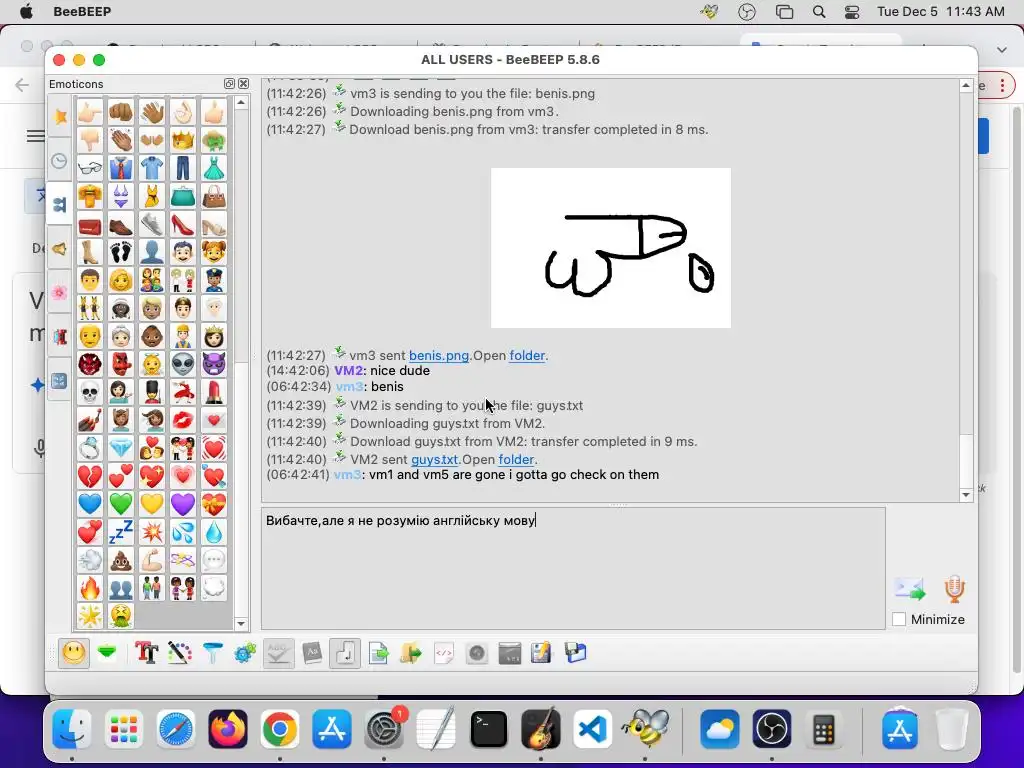This screenshot has width=1024, height=768.
Task: Click the send file document icon
Action: [378, 652]
